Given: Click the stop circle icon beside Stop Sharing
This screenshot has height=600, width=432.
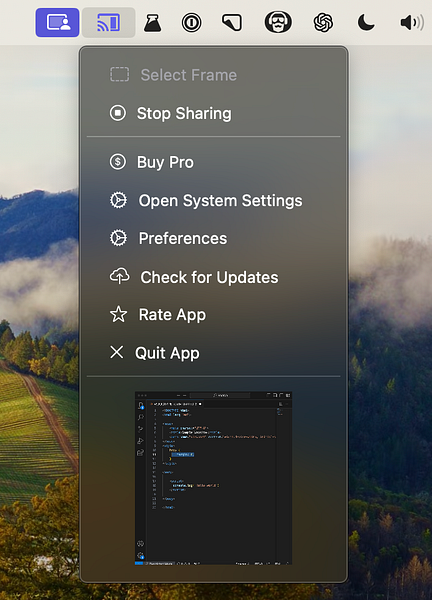Looking at the screenshot, I should [117, 113].
